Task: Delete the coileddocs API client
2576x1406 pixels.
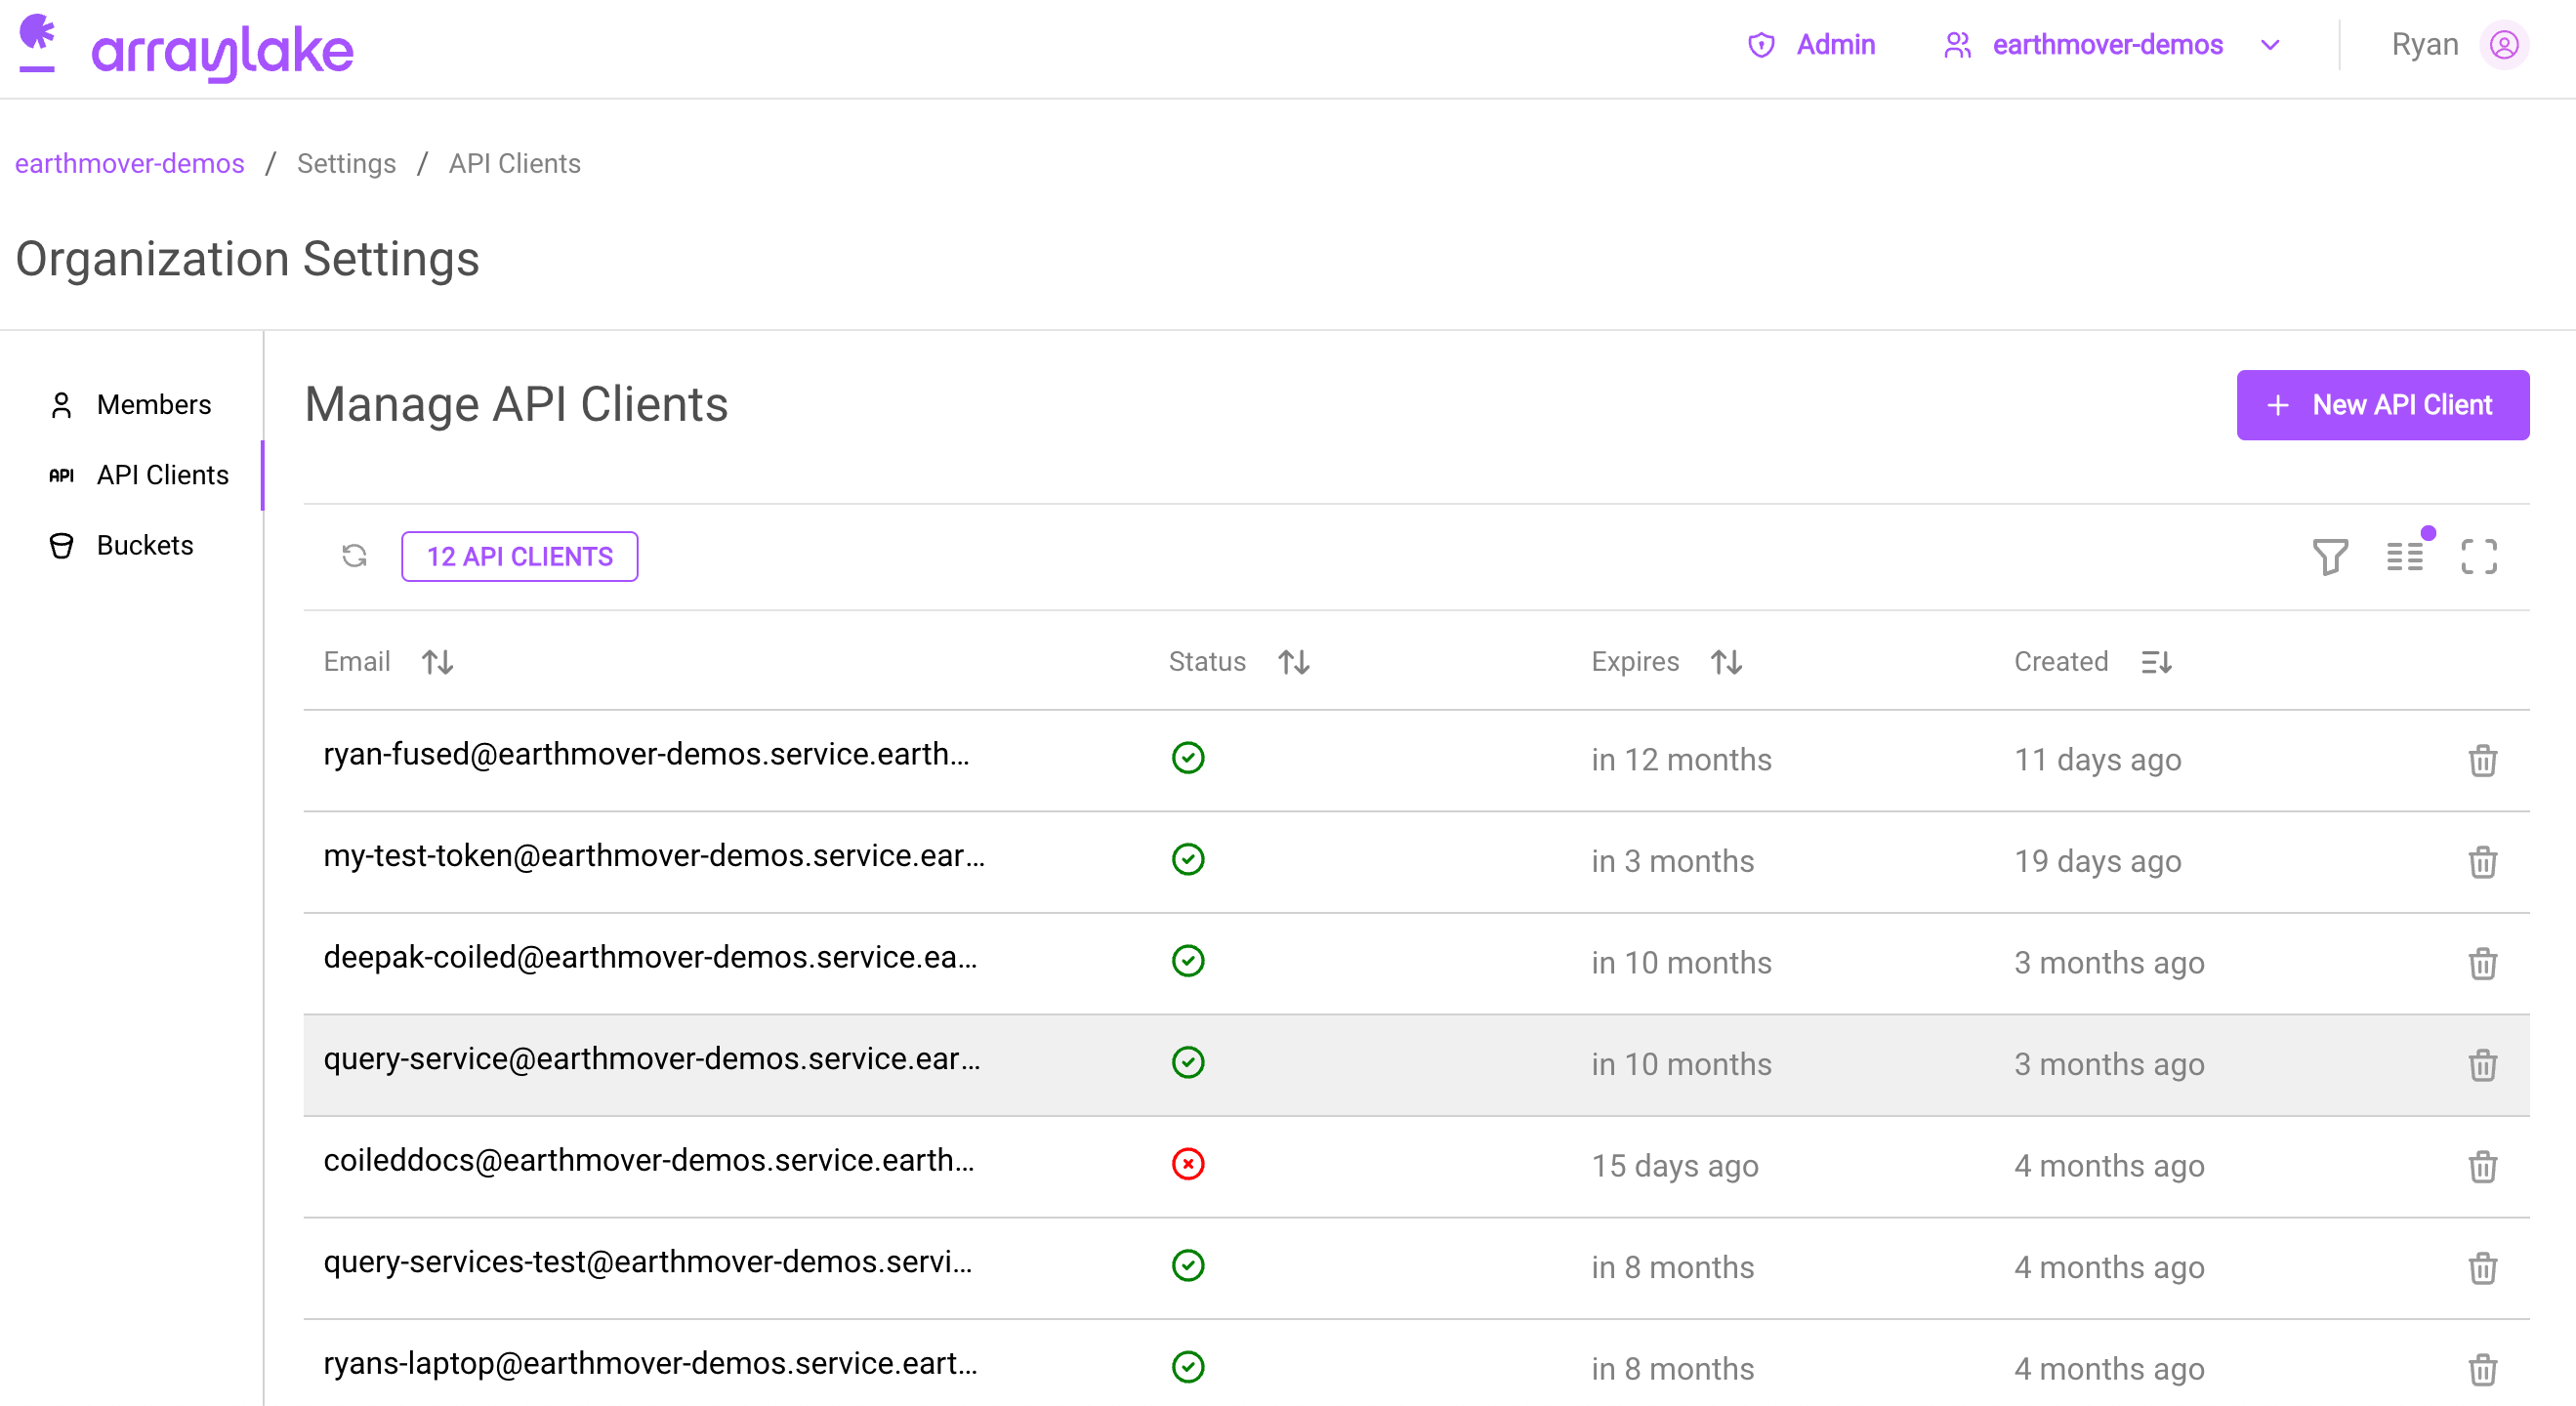Action: pyautogui.click(x=2482, y=1166)
